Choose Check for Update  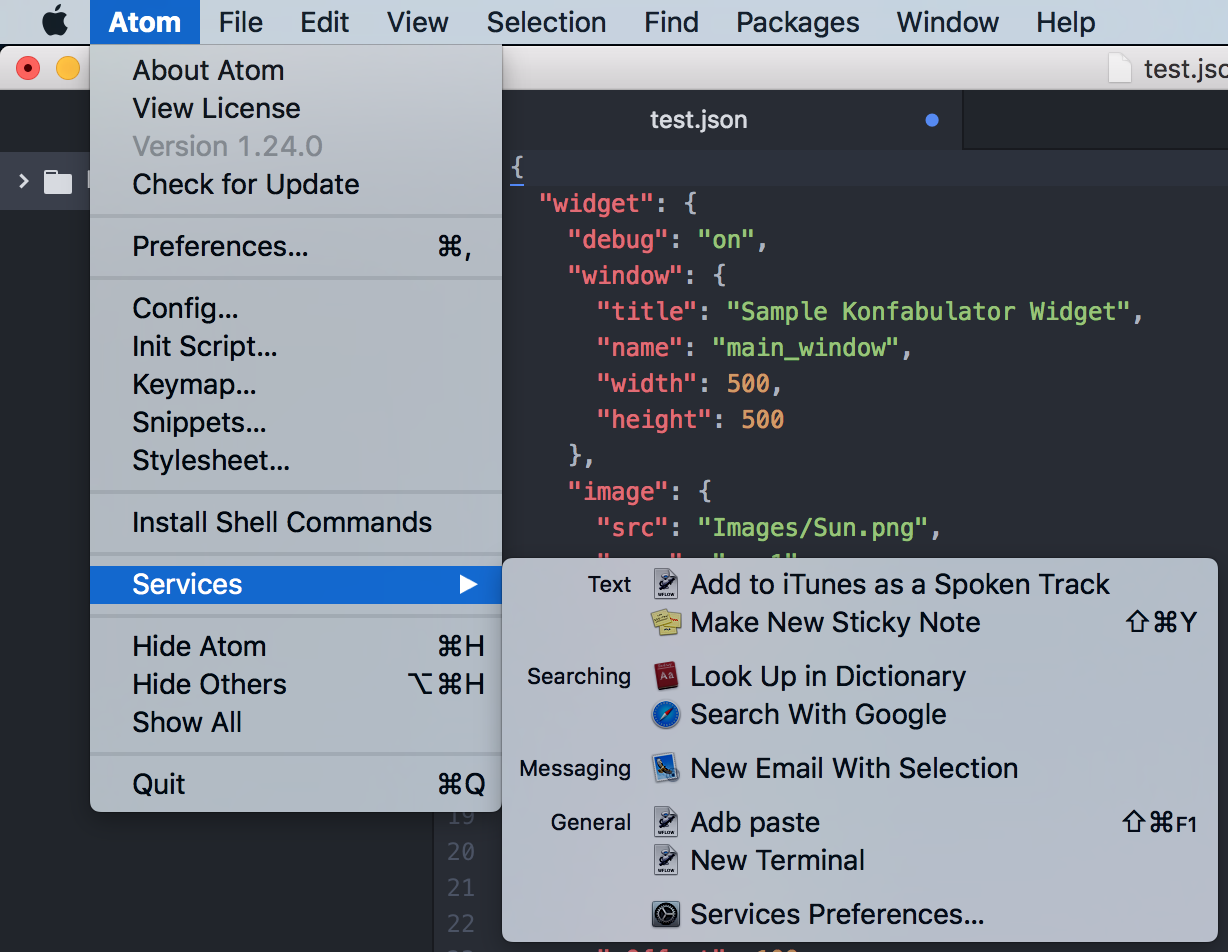point(246,185)
